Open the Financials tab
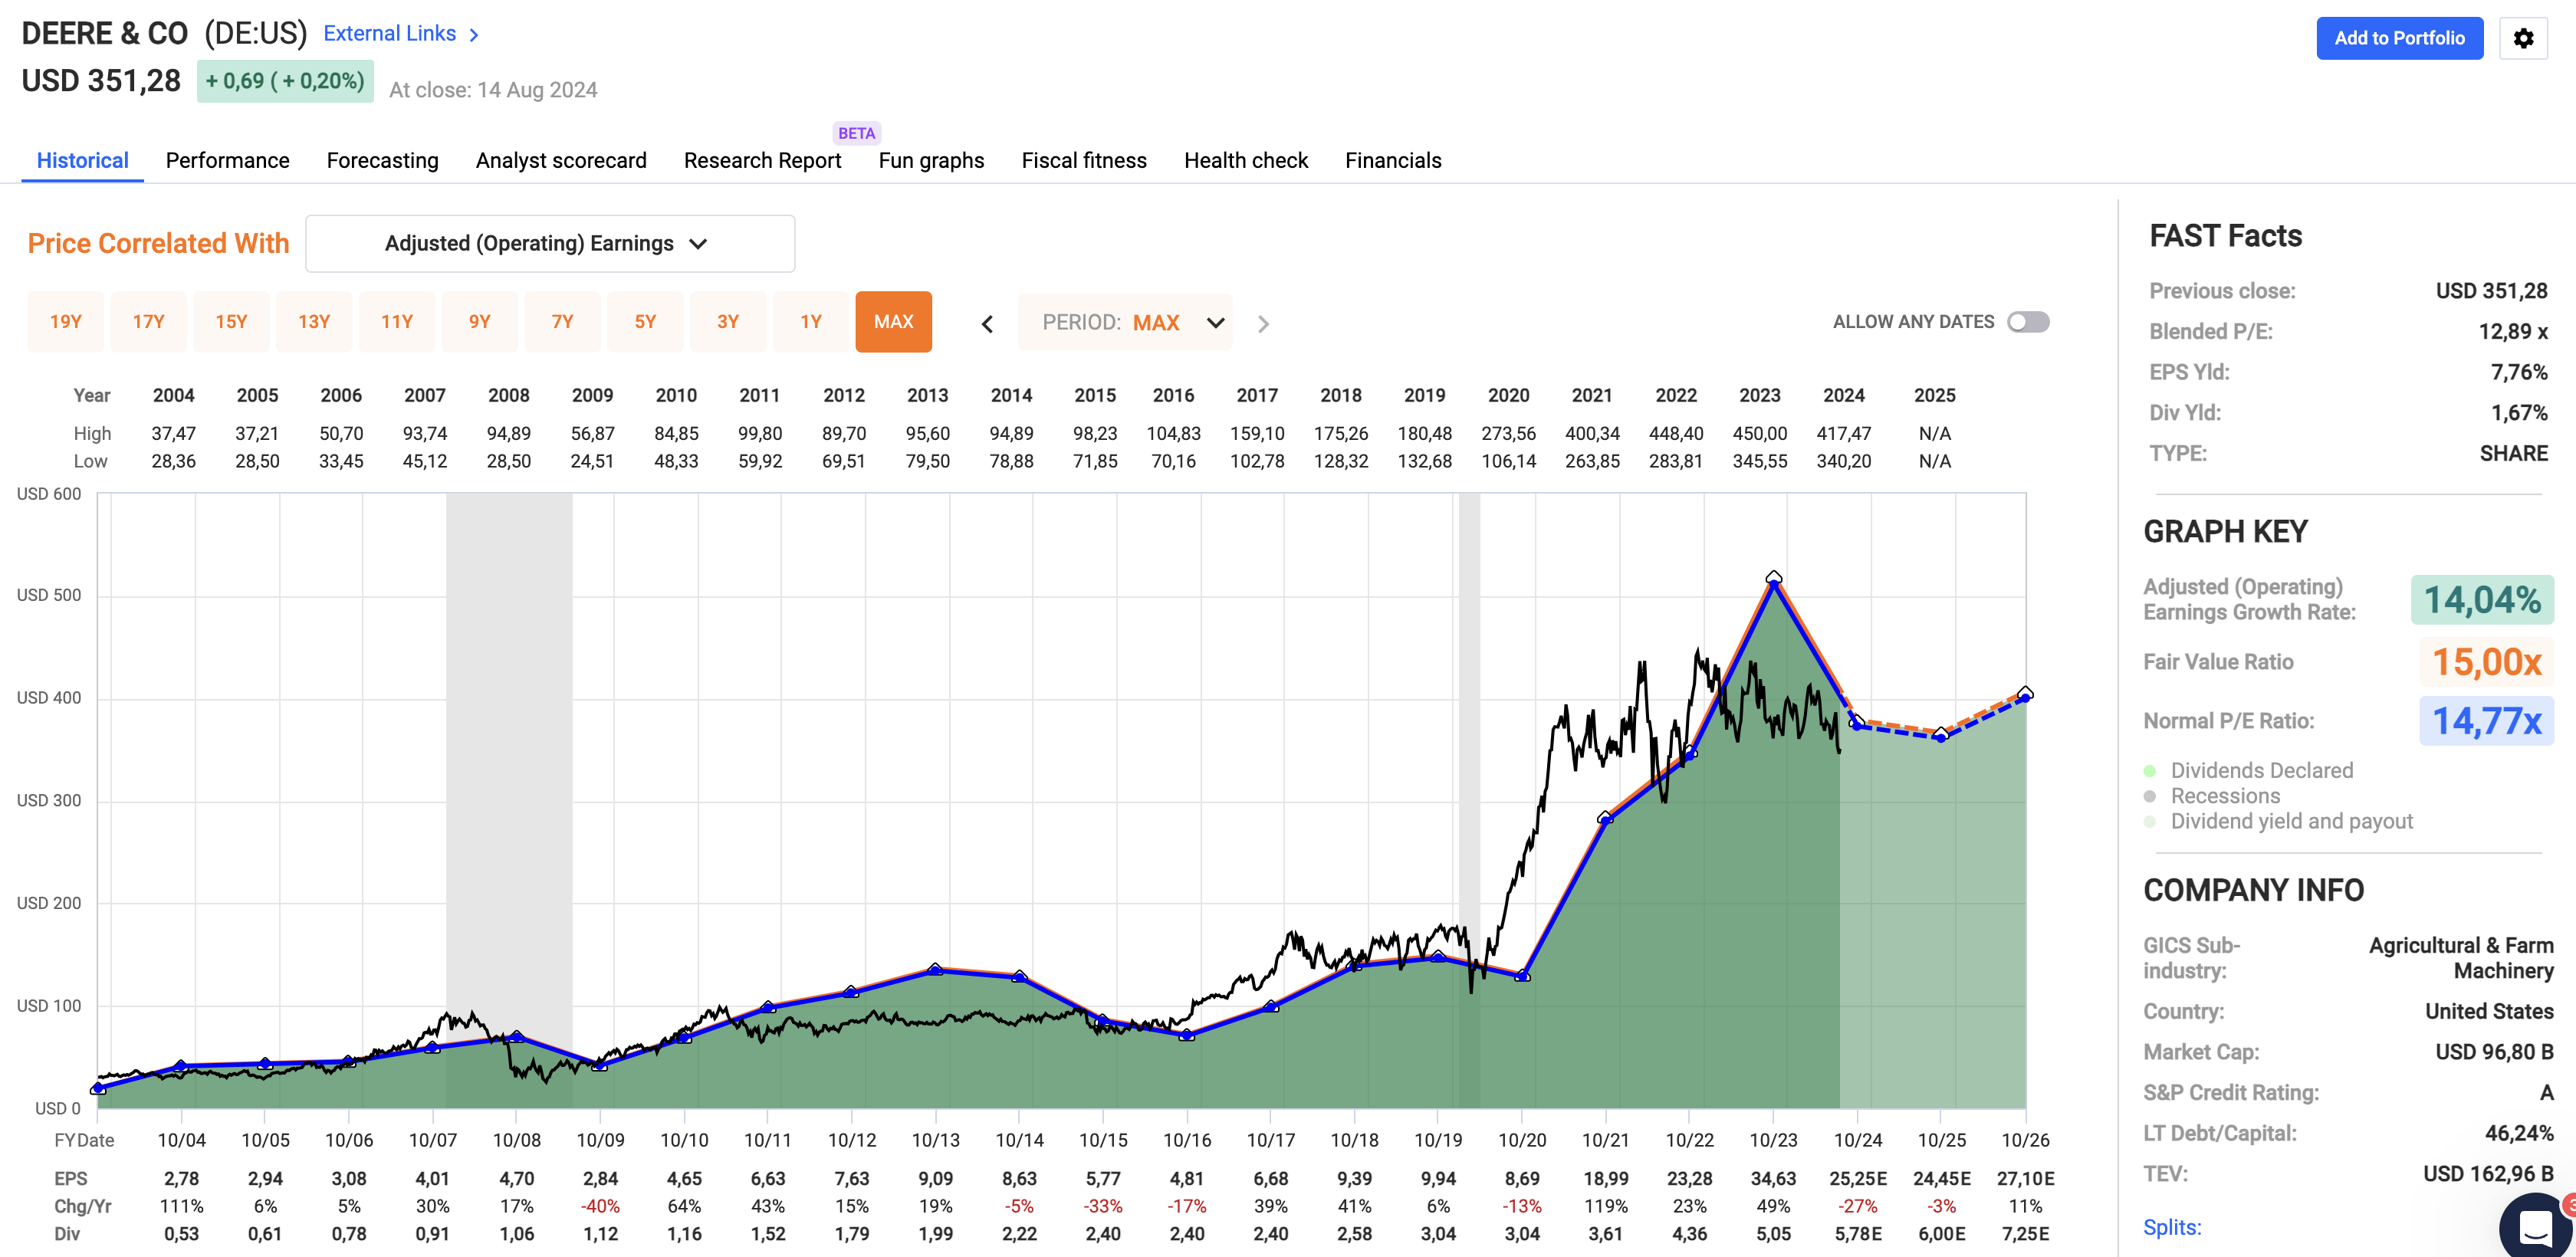Screen dimensions: 2576x1257 1392,160
